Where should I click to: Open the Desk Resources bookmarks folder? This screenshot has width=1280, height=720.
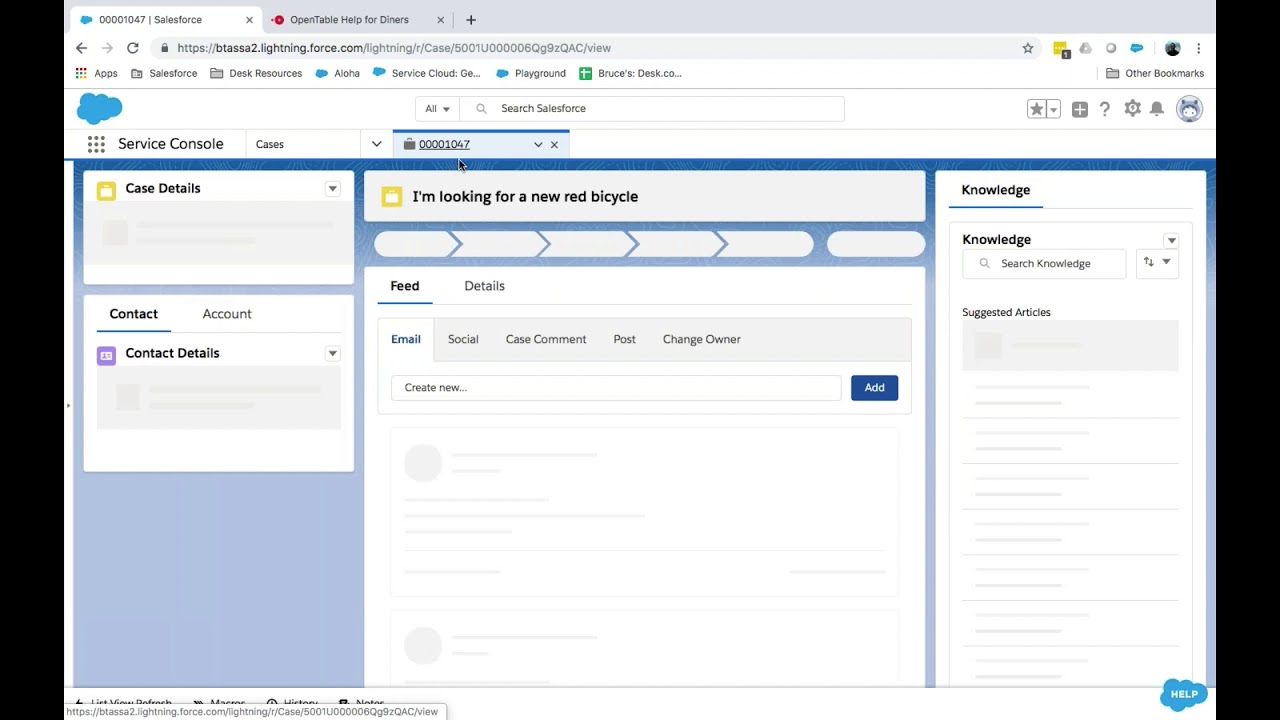pyautogui.click(x=256, y=73)
